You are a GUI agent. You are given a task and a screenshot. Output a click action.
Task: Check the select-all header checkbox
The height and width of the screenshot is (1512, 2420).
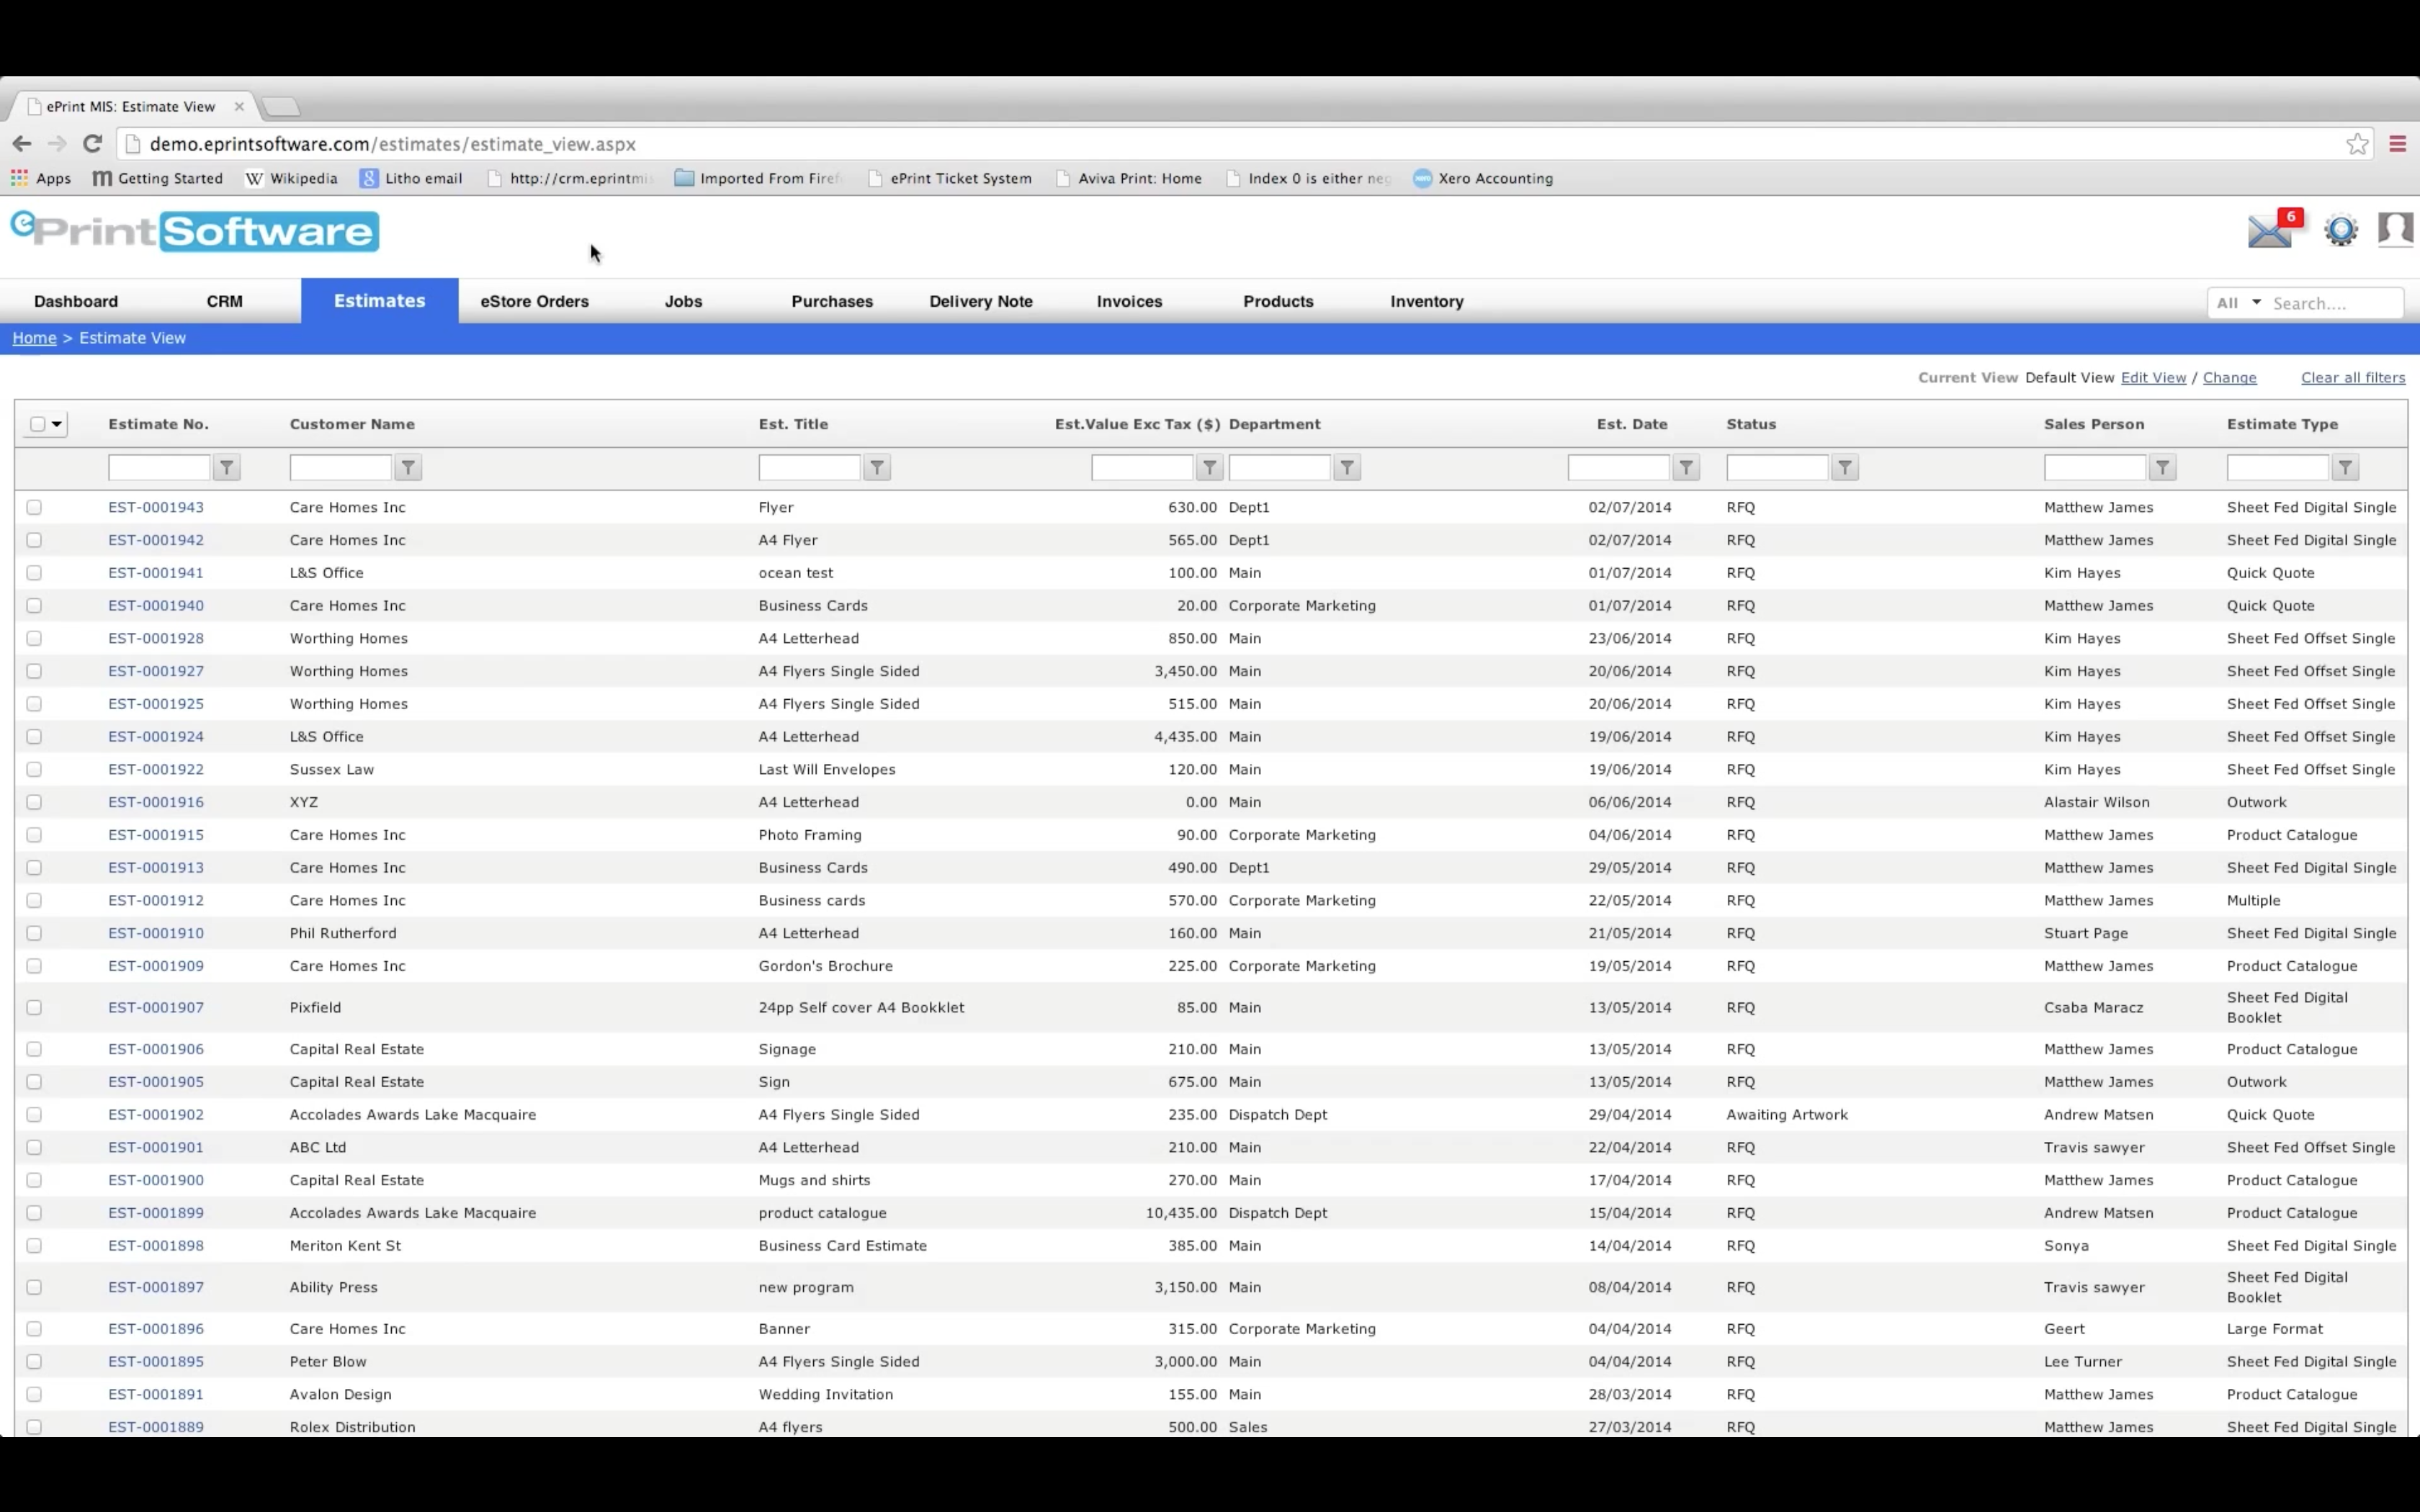[38, 424]
